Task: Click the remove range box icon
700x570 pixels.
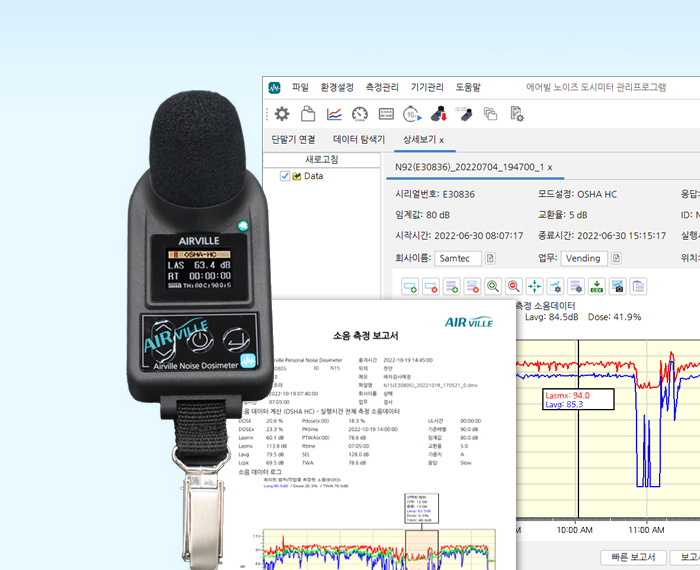Action: 431,287
